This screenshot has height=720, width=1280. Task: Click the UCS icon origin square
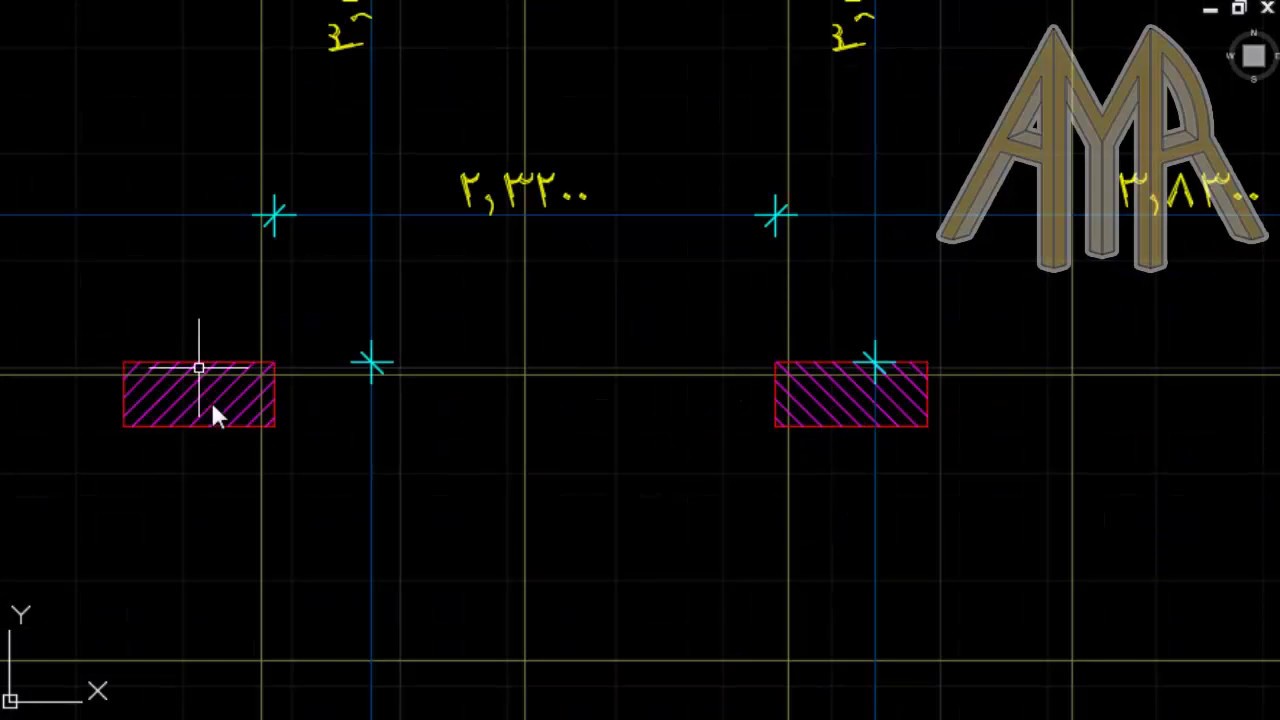point(10,701)
